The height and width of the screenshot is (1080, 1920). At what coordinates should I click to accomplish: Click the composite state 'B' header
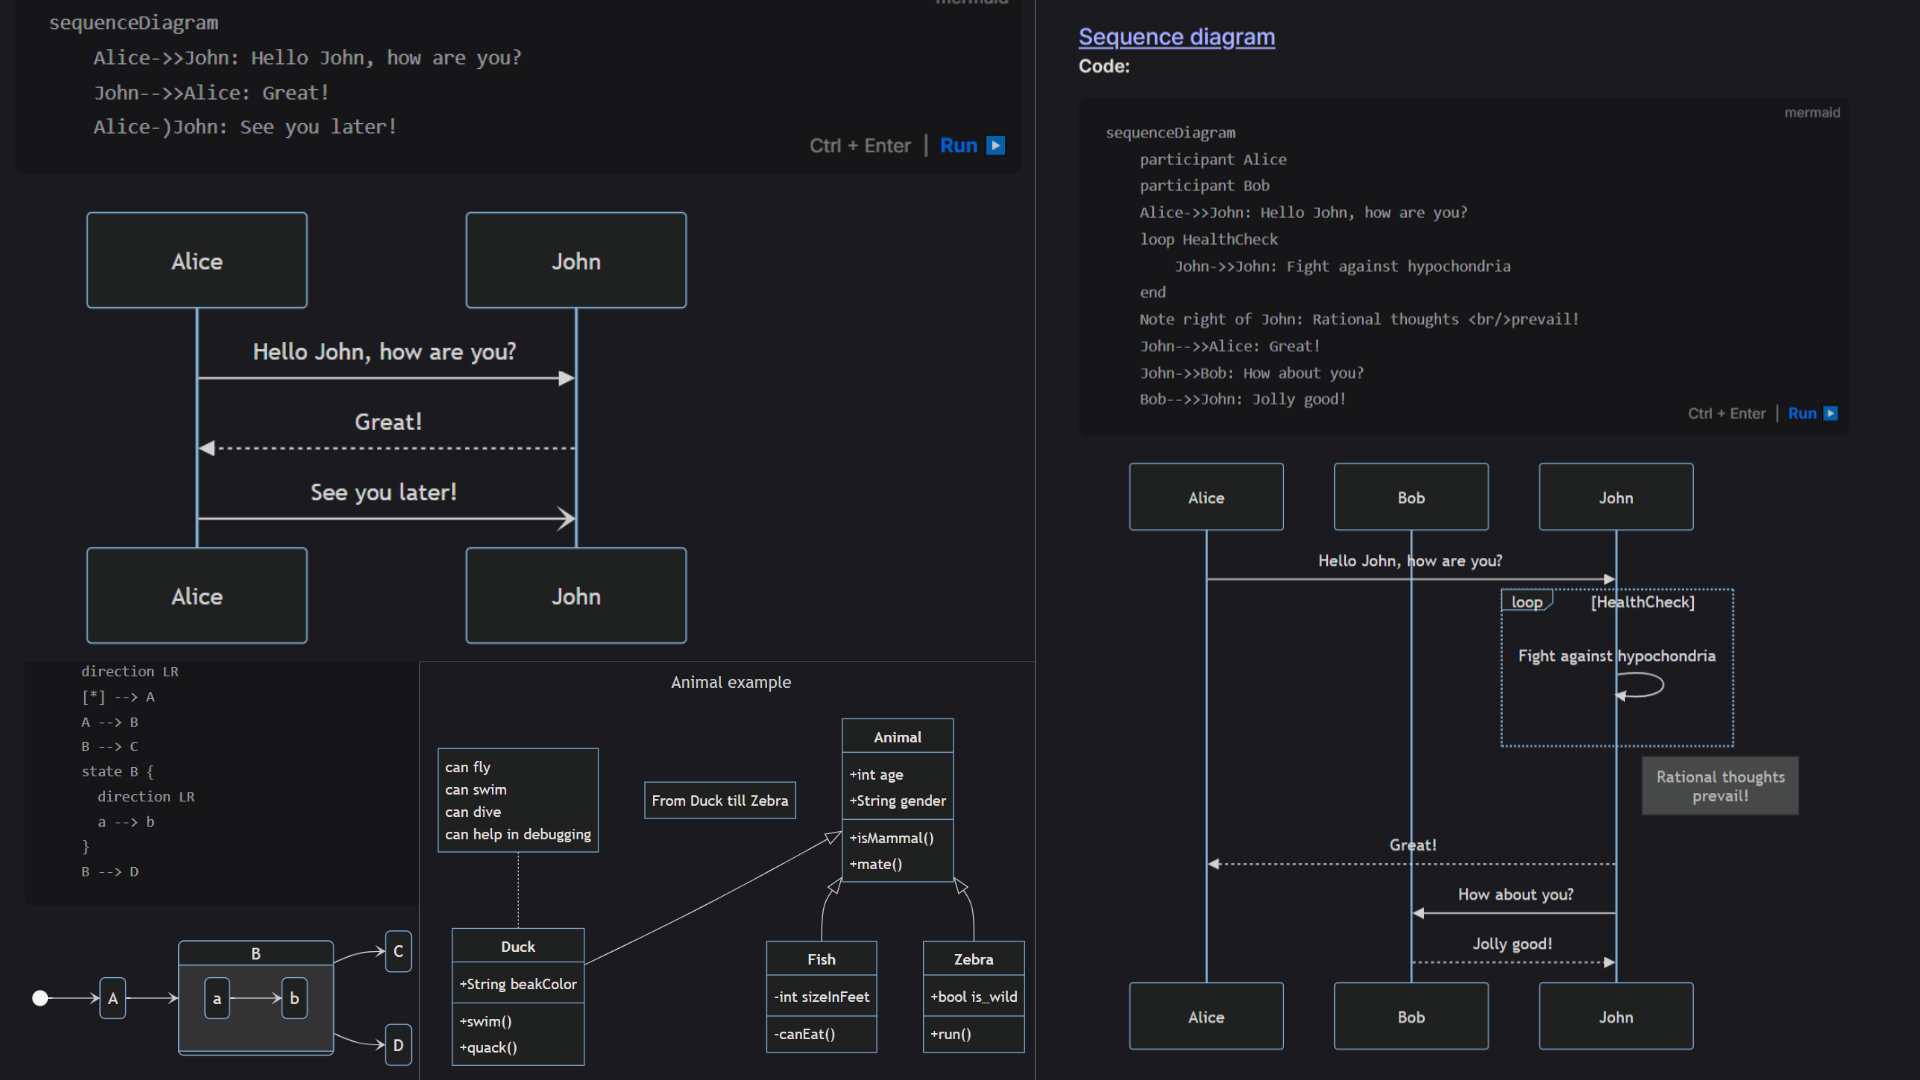[256, 953]
